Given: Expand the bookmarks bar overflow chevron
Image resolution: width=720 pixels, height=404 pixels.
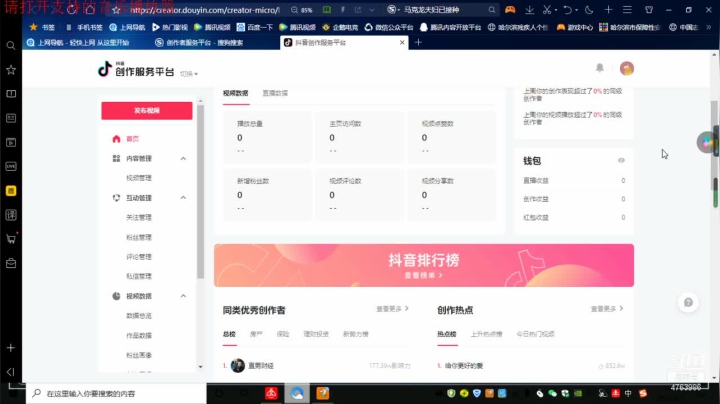Looking at the screenshot, I should [x=709, y=27].
